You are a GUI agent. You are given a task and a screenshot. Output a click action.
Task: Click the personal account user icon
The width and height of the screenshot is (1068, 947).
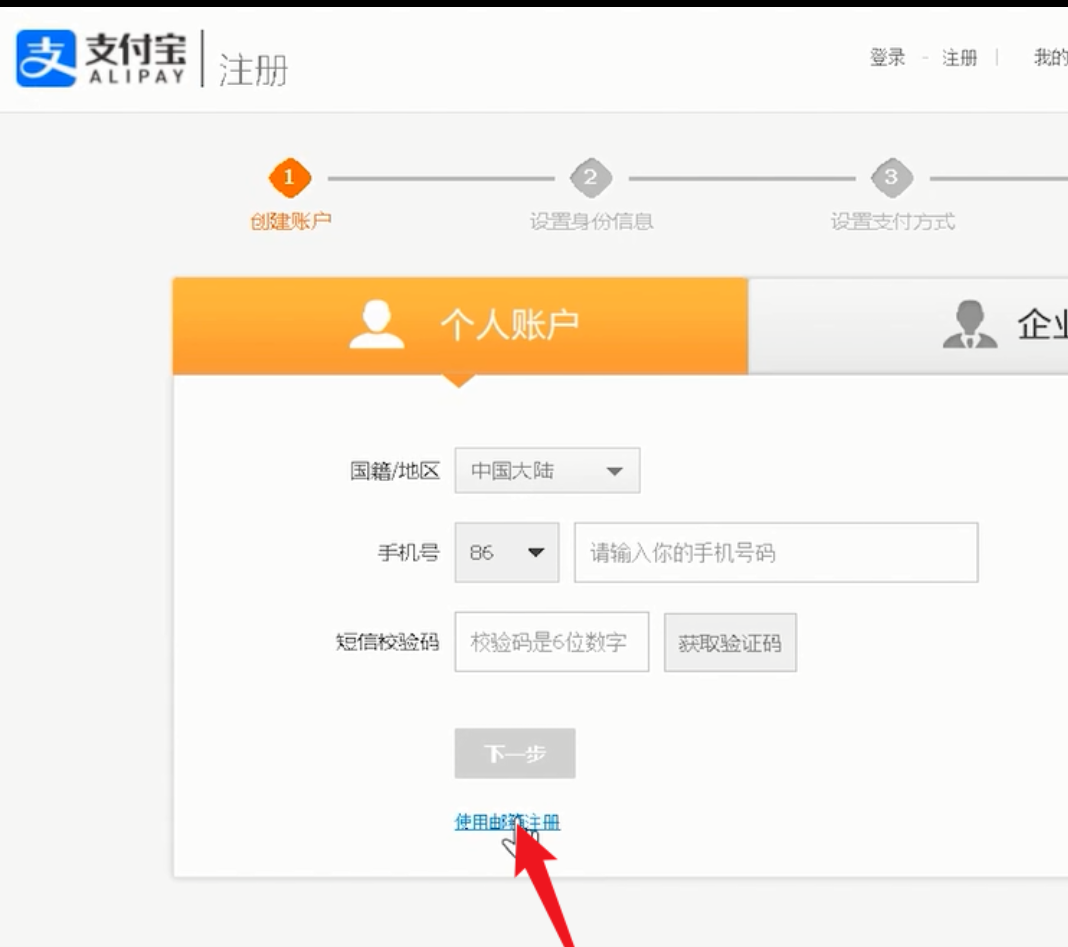tap(377, 324)
